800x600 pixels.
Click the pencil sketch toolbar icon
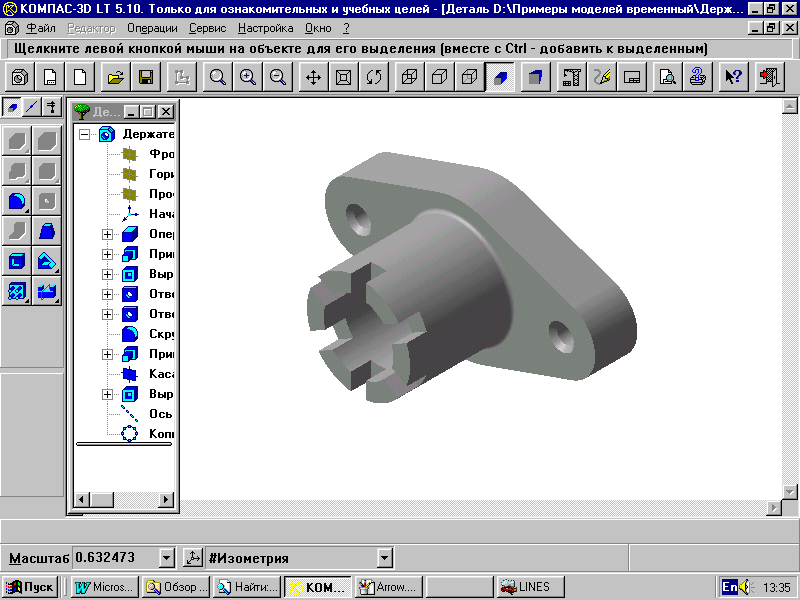point(602,77)
